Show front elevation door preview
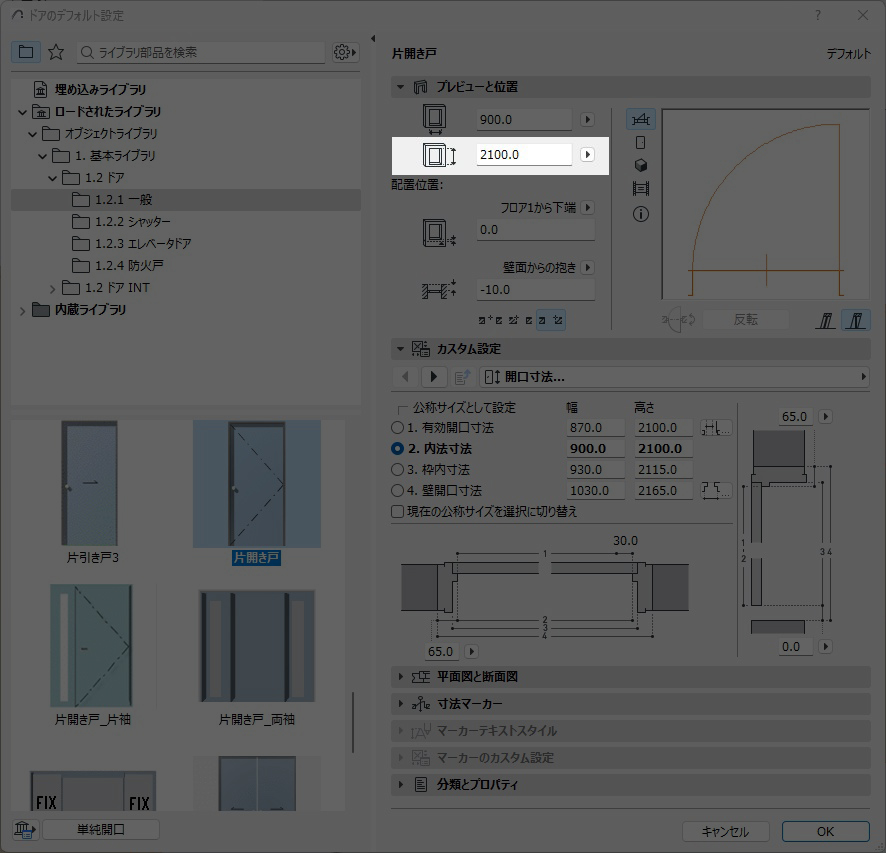This screenshot has width=886, height=853. [641, 143]
